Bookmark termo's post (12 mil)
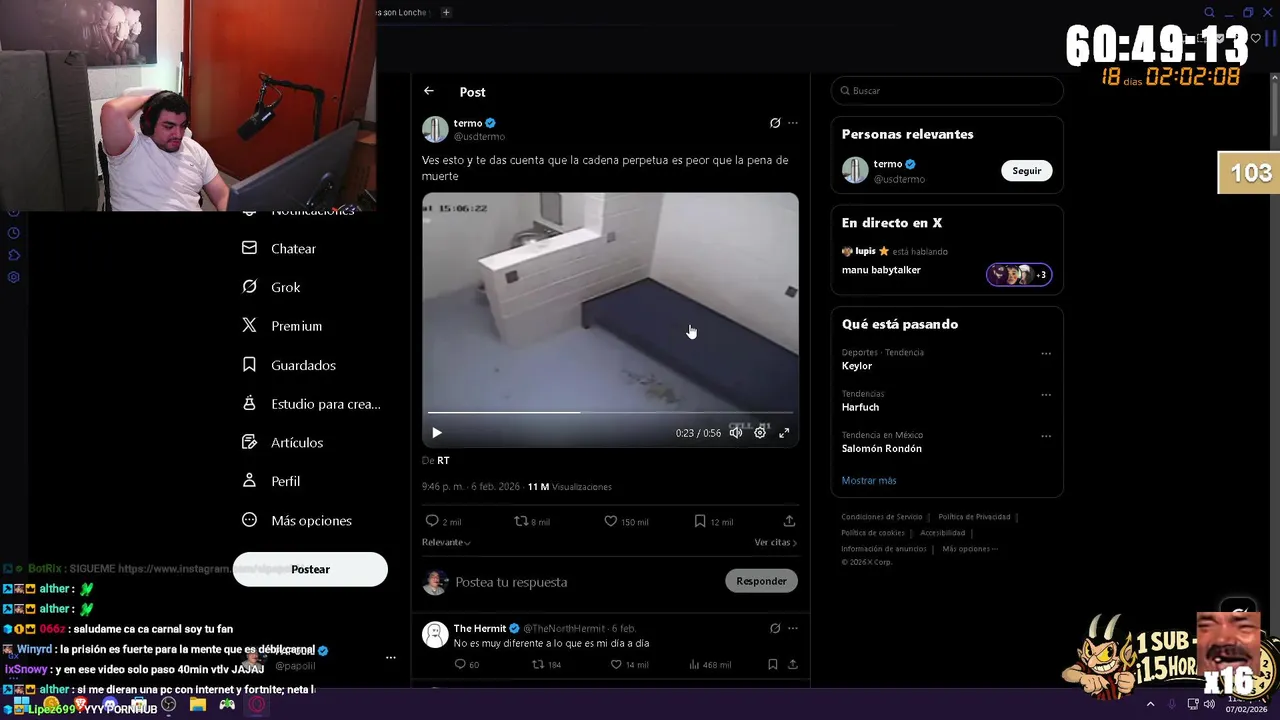 [714, 521]
